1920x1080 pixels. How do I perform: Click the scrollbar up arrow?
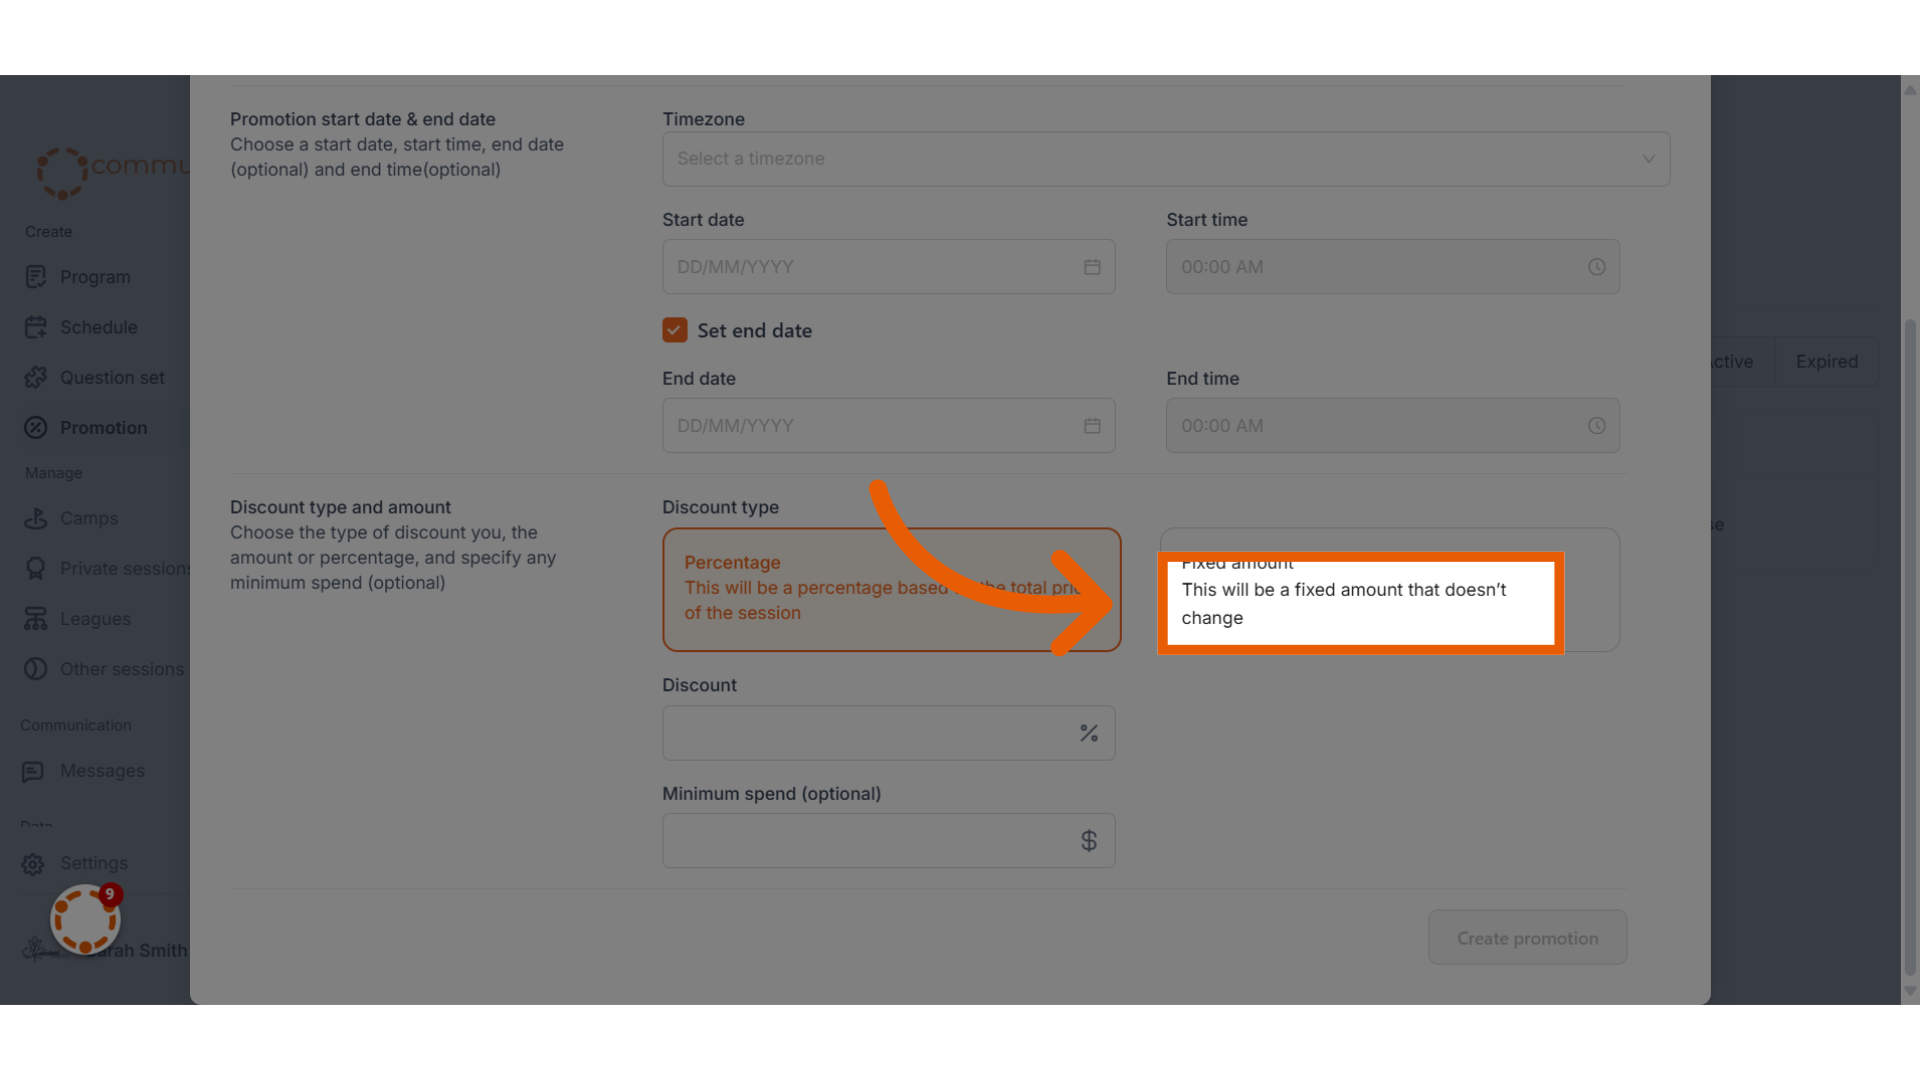(1910, 90)
